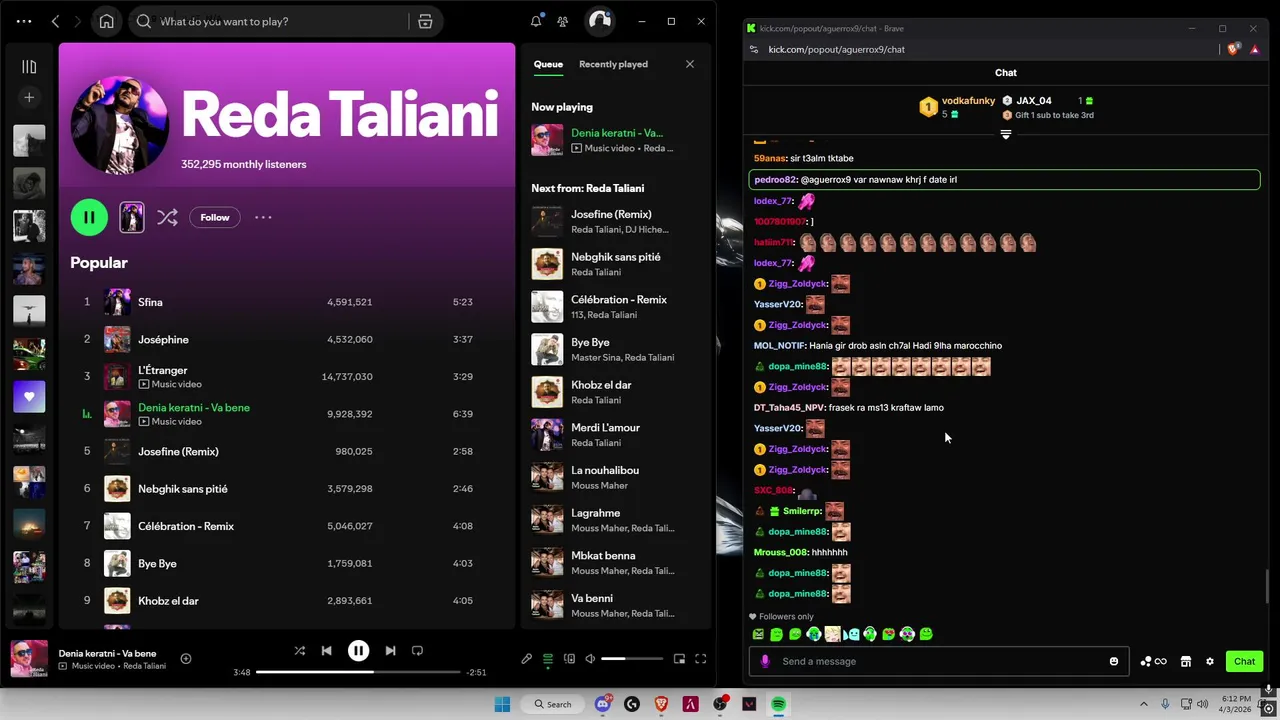Adjust the Spotify volume slider
The image size is (1280, 720).
[x=632, y=658]
